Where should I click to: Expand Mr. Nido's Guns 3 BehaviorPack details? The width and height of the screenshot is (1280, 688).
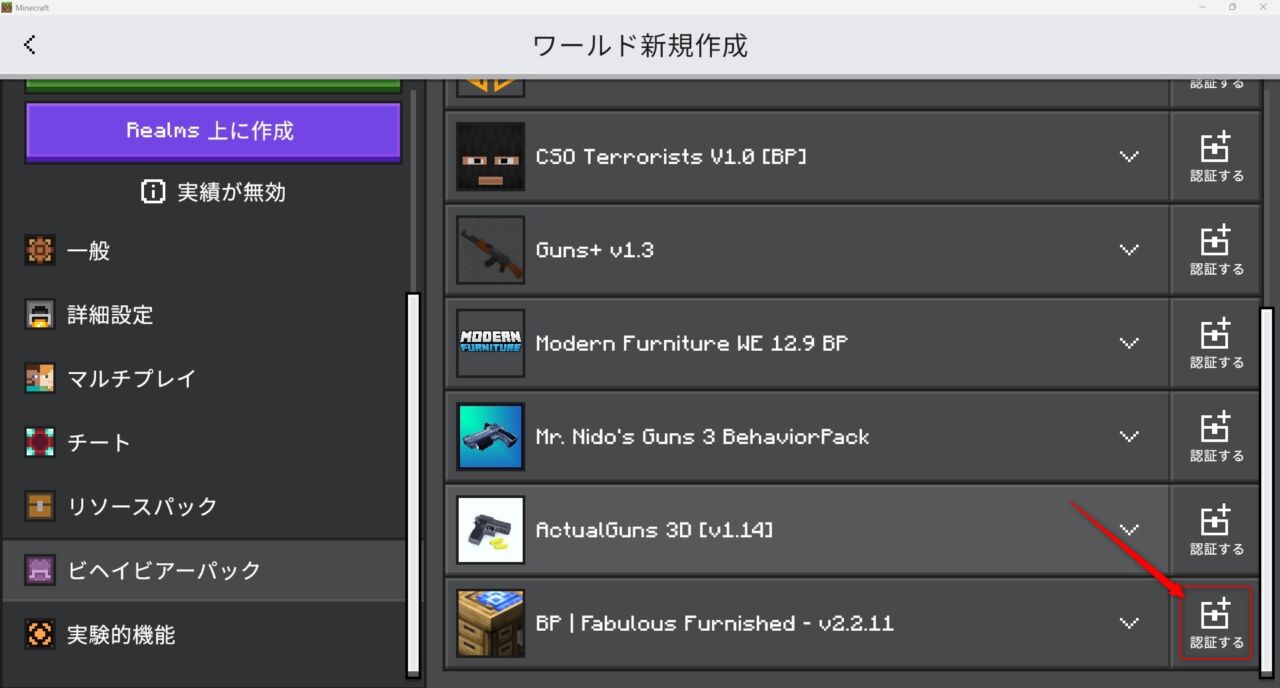pos(1129,436)
